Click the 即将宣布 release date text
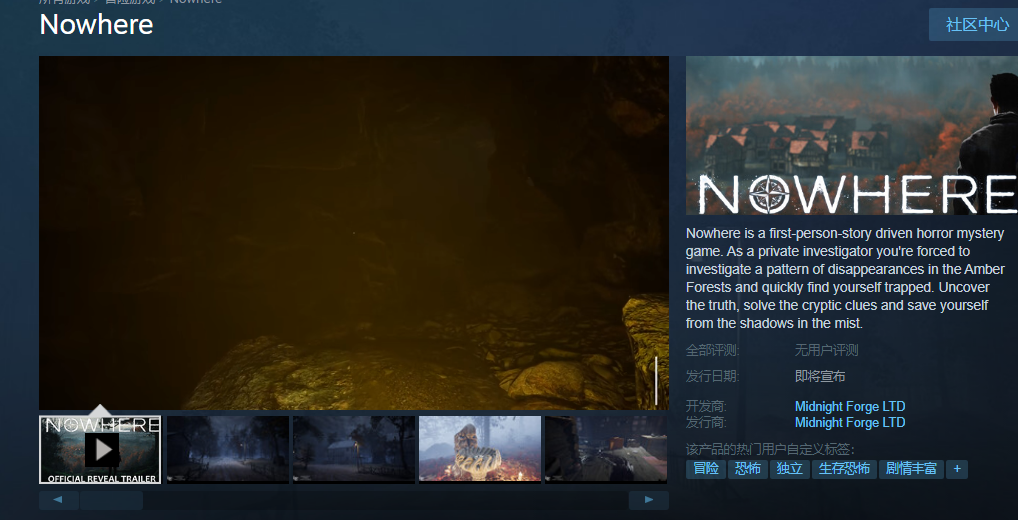Viewport: 1018px width, 520px height. [x=820, y=377]
